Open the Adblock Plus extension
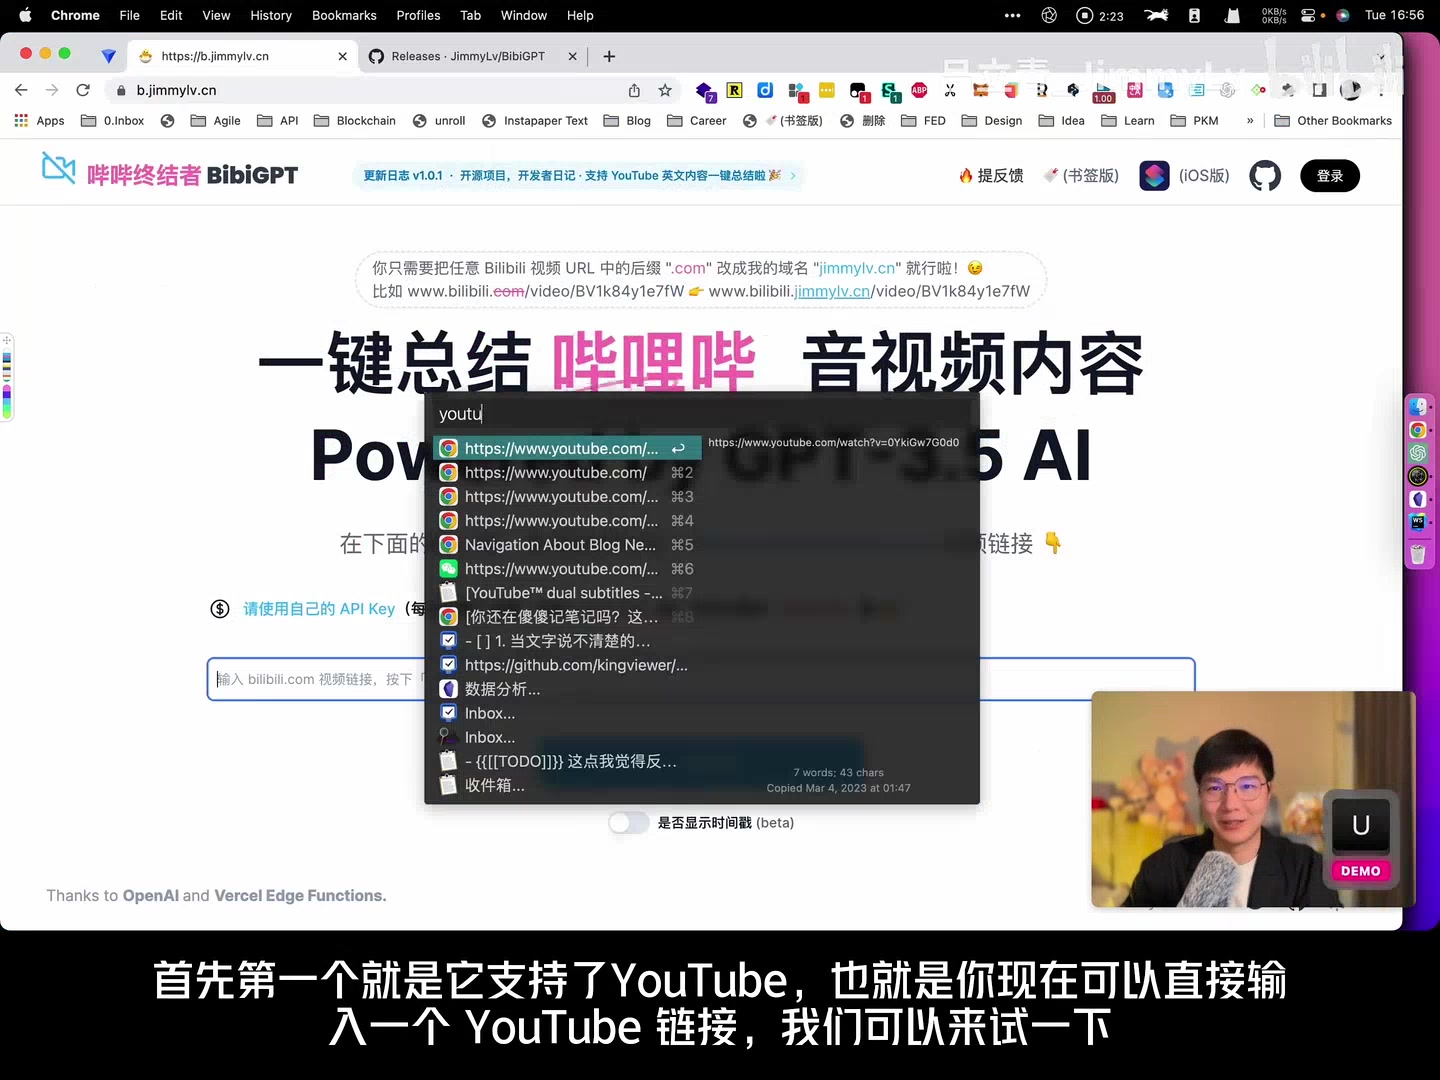 [918, 90]
